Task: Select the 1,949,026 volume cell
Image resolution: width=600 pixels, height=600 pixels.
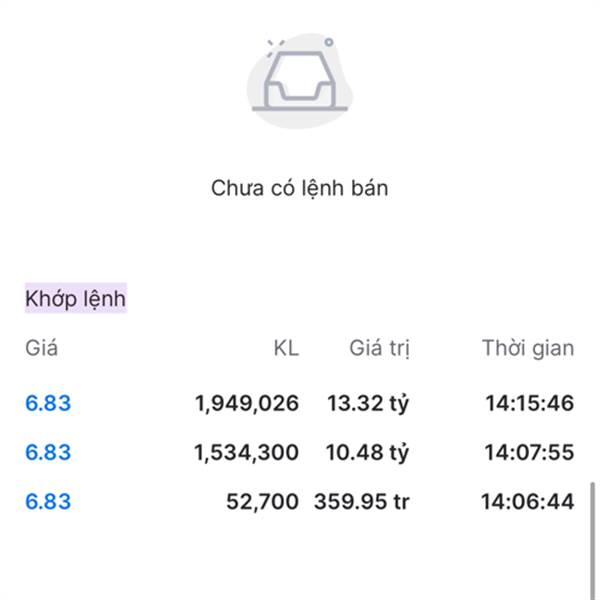Action: 247,404
